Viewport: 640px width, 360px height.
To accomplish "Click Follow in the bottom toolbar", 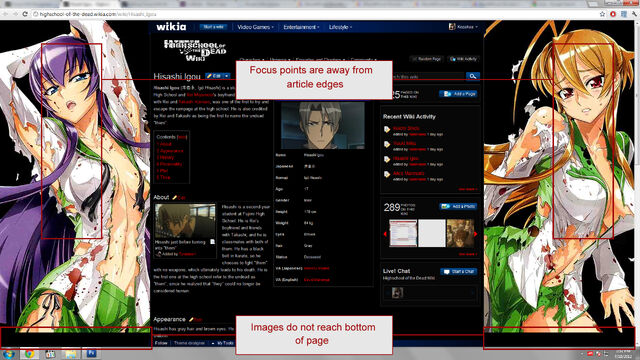I will (x=161, y=343).
